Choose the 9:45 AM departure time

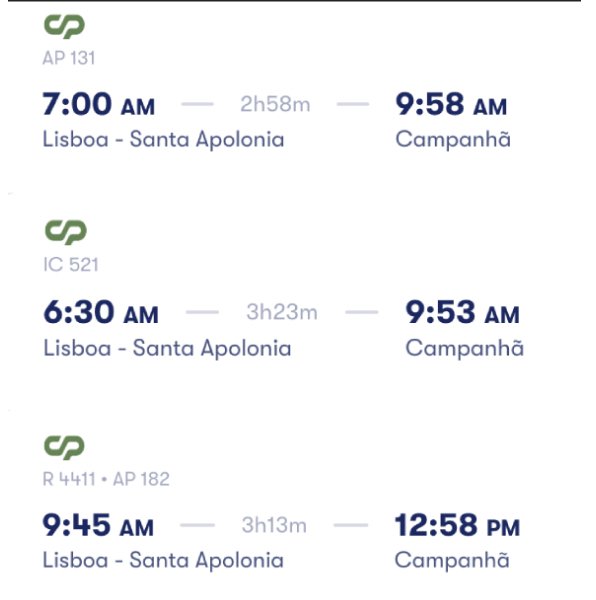point(98,525)
